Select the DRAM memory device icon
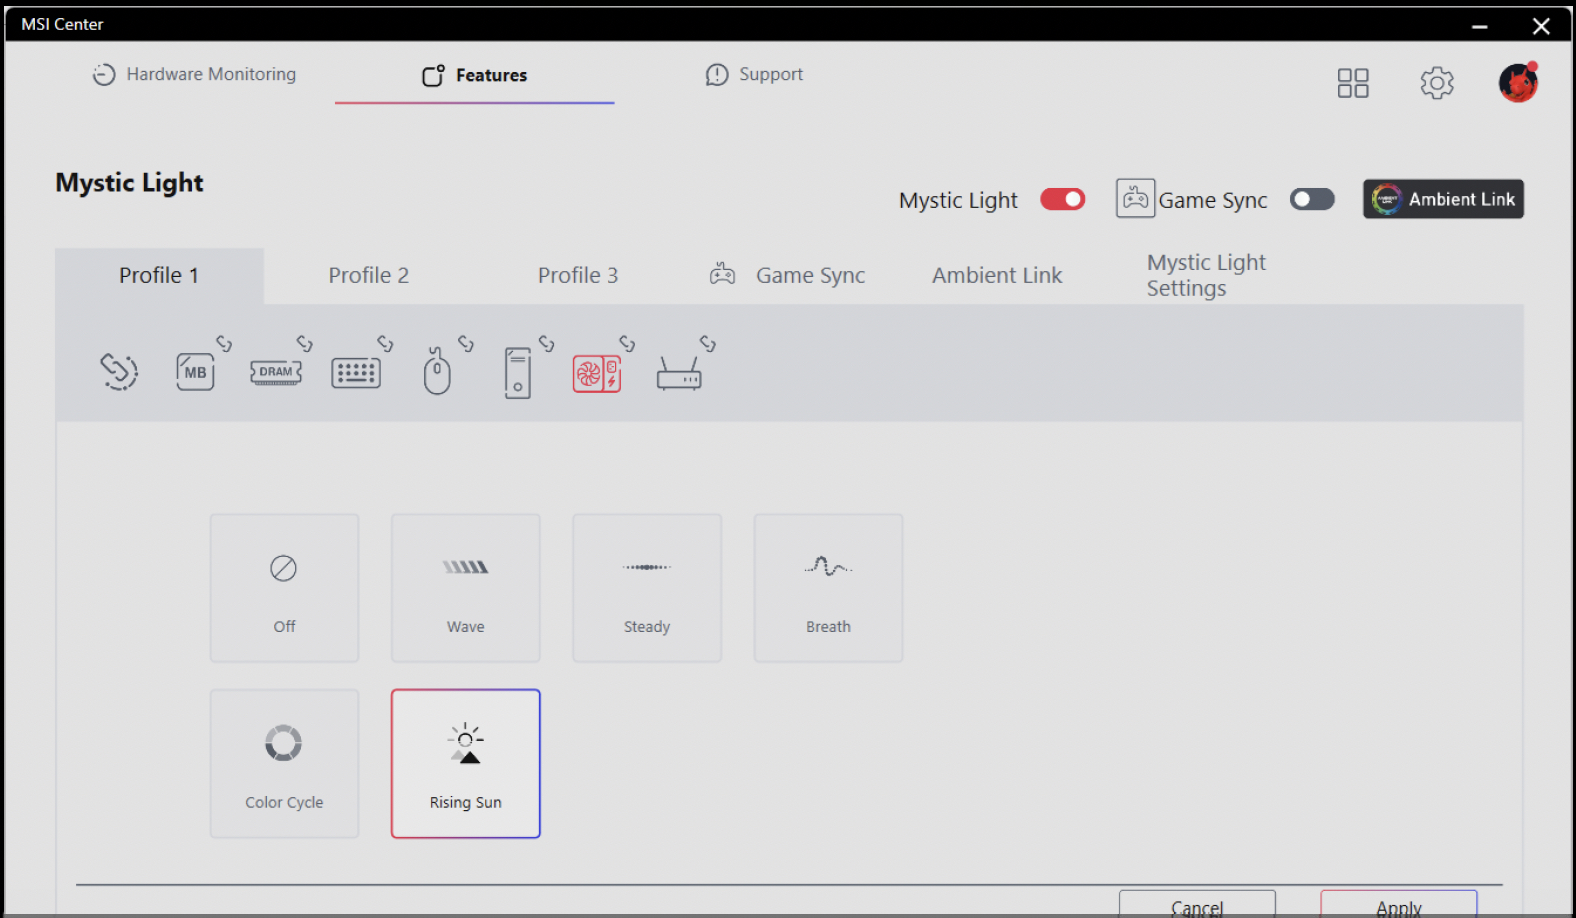The image size is (1576, 918). point(276,372)
